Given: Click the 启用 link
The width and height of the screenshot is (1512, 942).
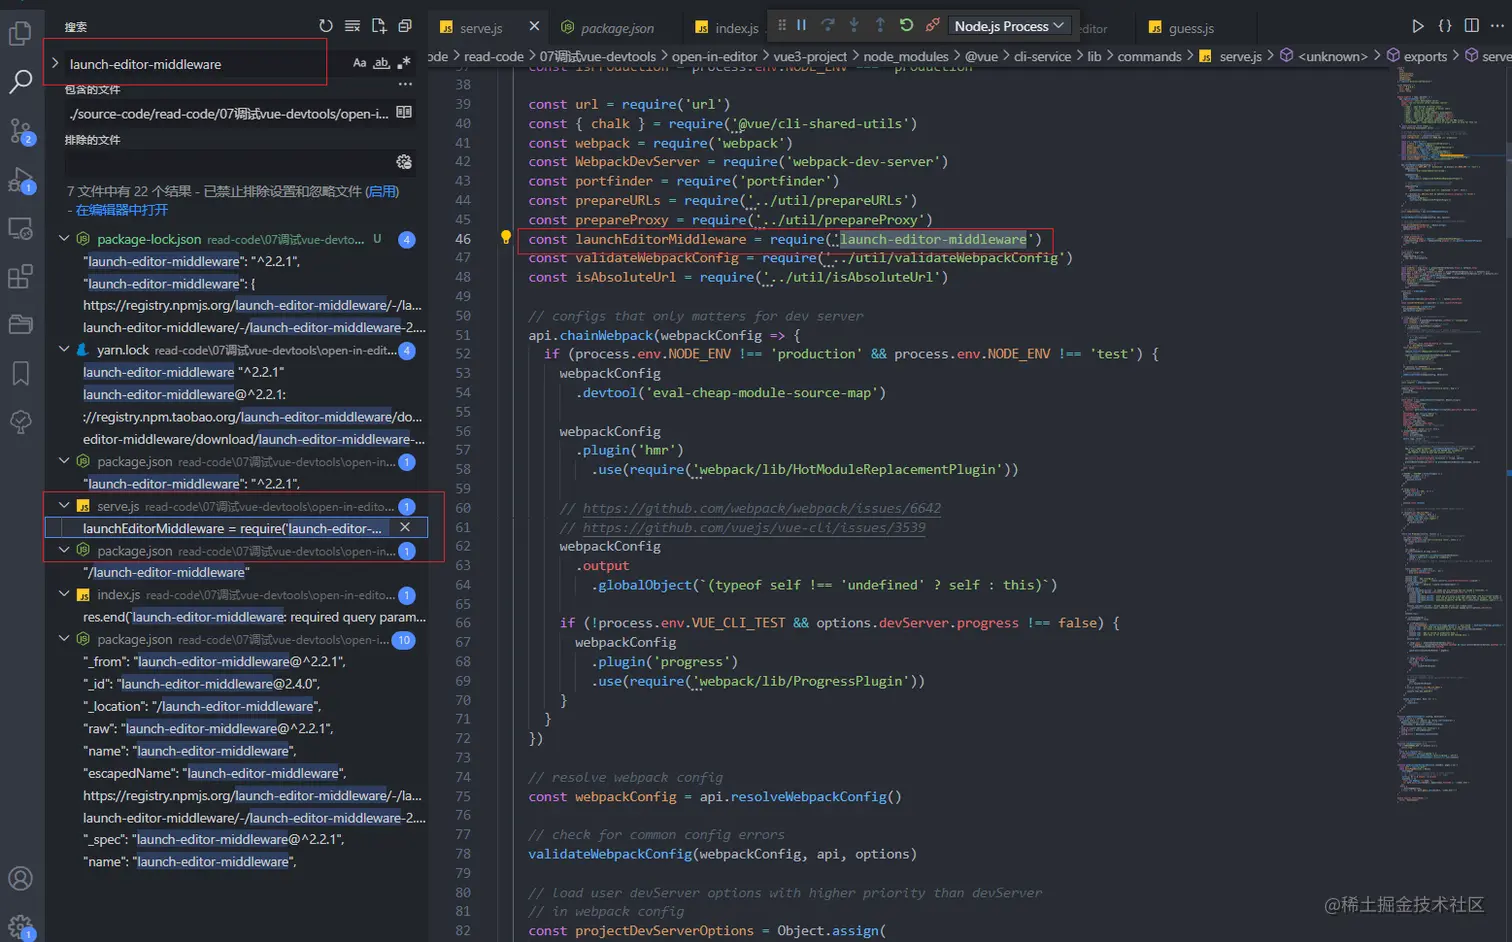Looking at the screenshot, I should tap(382, 191).
